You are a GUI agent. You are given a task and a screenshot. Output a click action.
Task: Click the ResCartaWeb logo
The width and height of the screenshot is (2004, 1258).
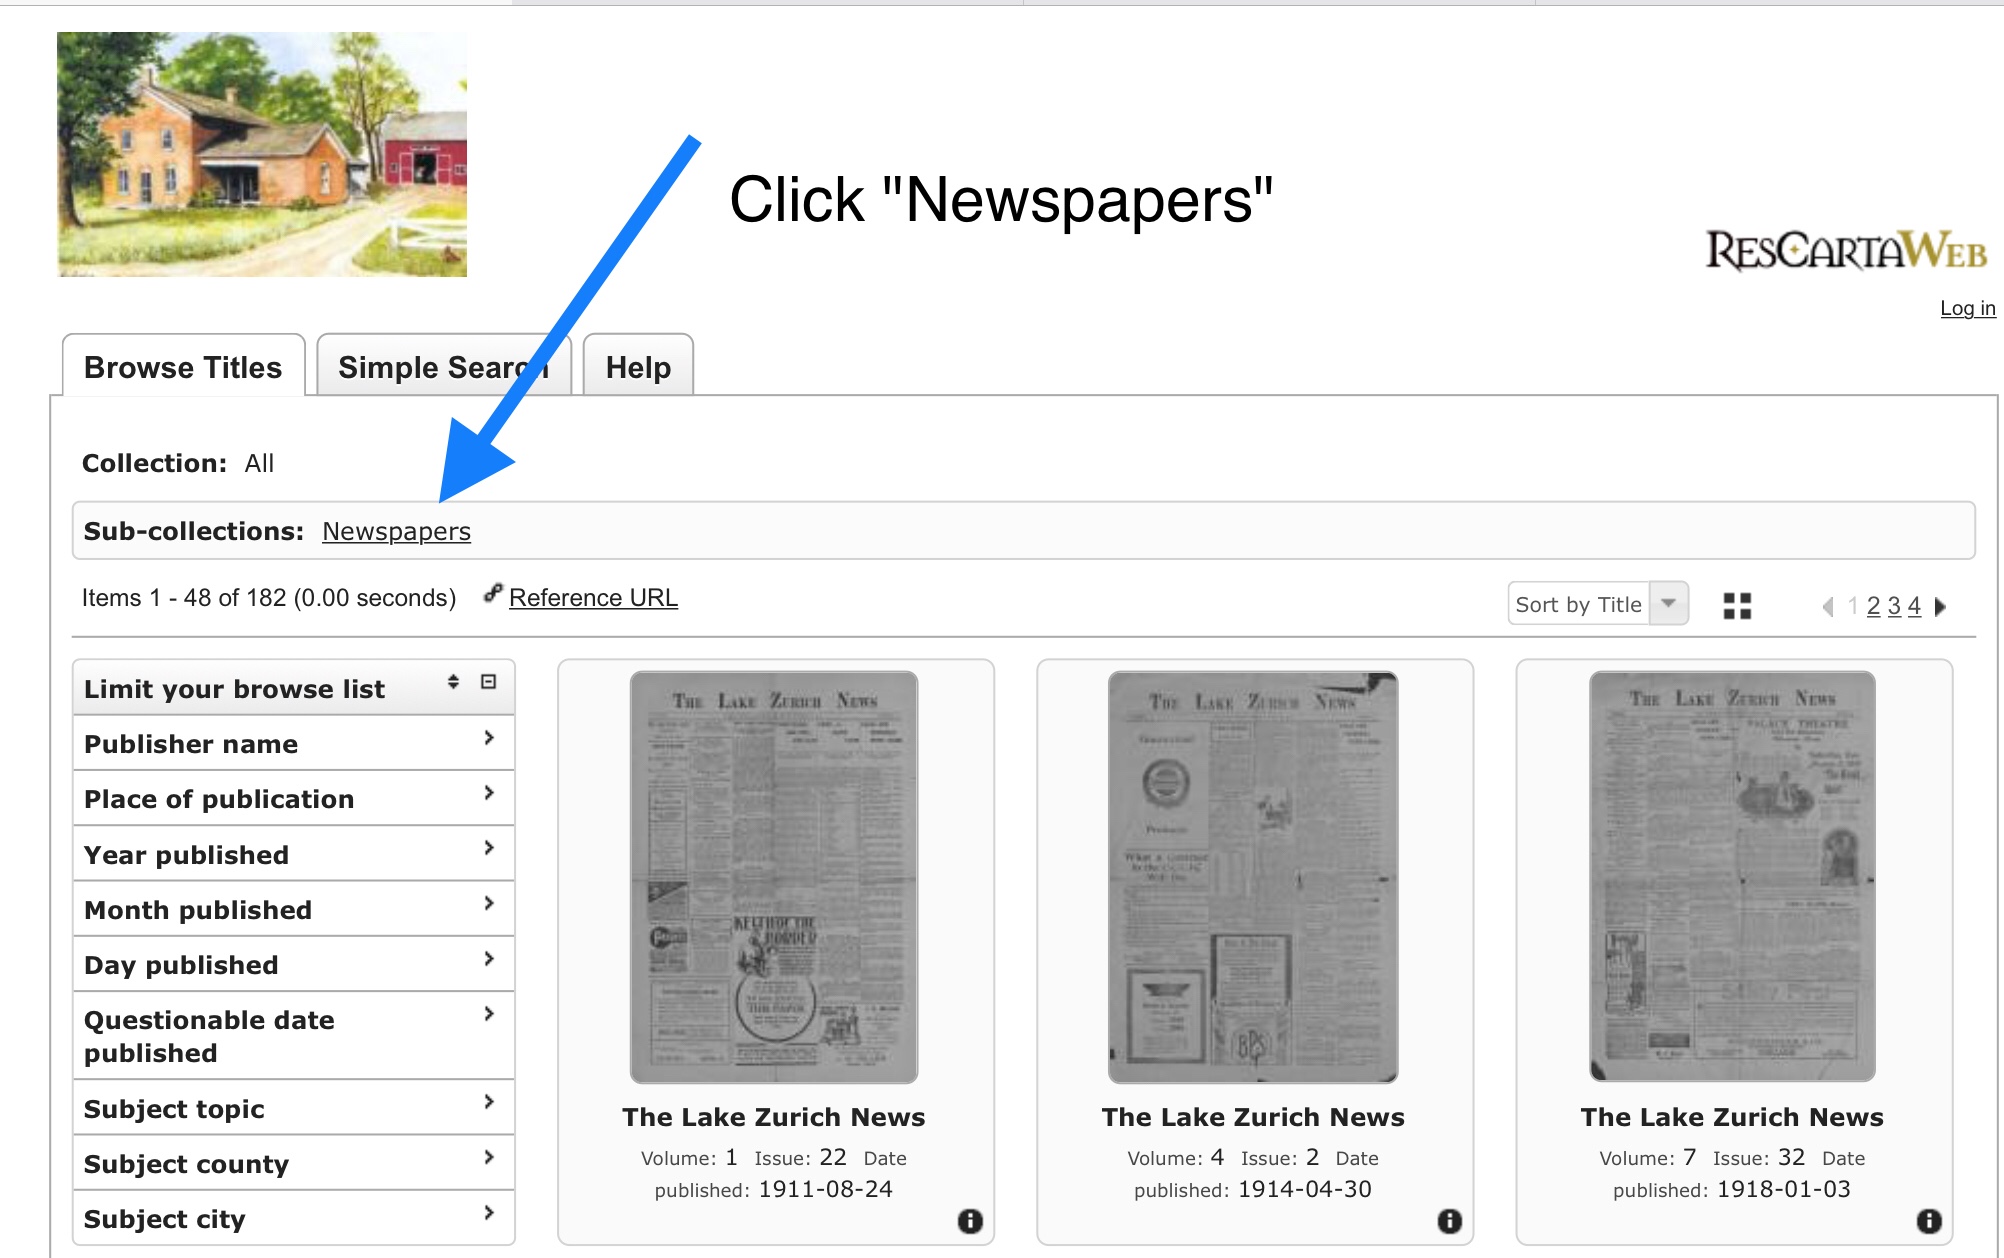(x=1846, y=251)
